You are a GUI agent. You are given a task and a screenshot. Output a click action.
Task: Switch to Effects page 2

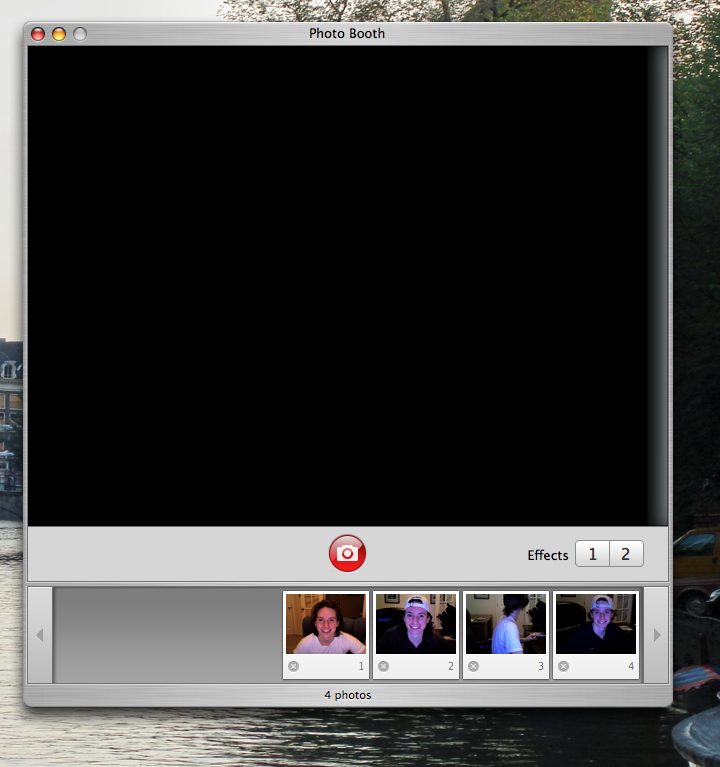(626, 554)
